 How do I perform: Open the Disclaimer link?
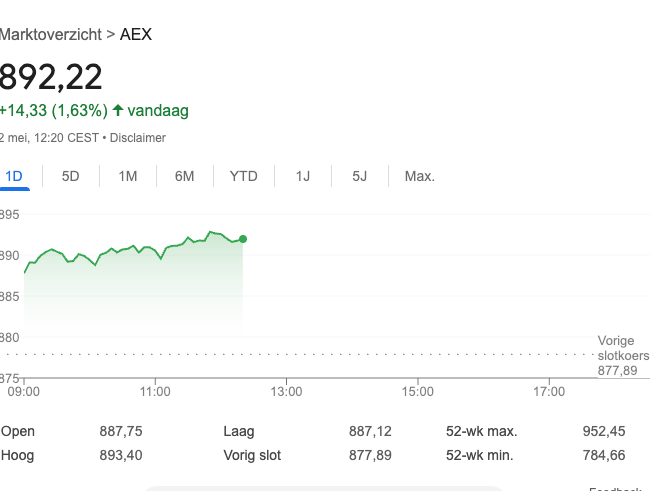(138, 138)
